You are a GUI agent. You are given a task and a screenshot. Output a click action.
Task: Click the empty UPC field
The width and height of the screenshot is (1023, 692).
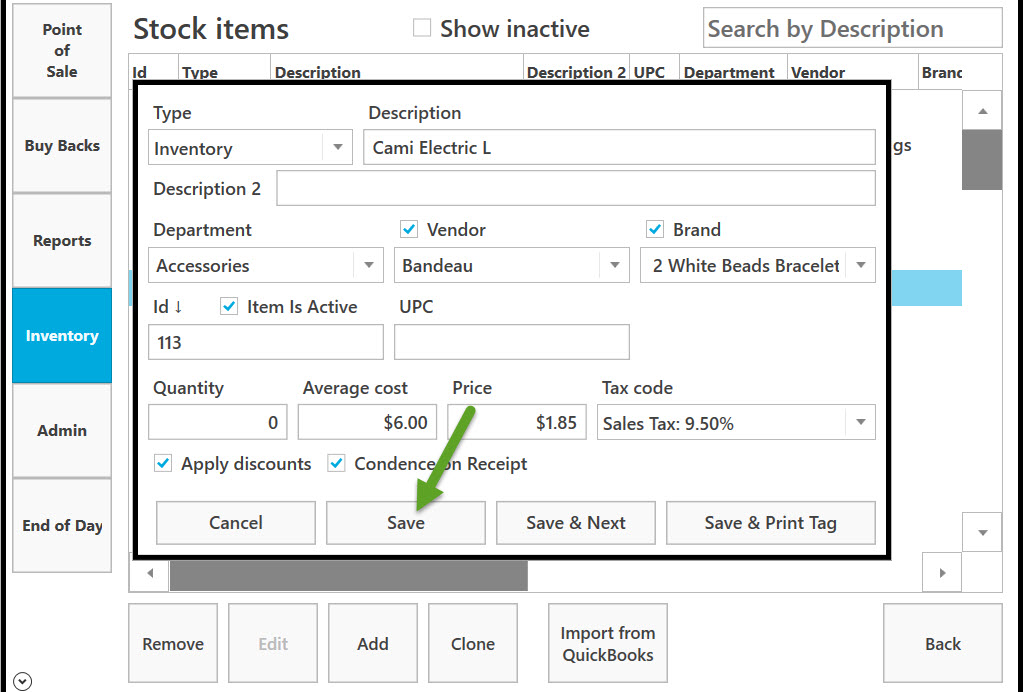pos(512,342)
